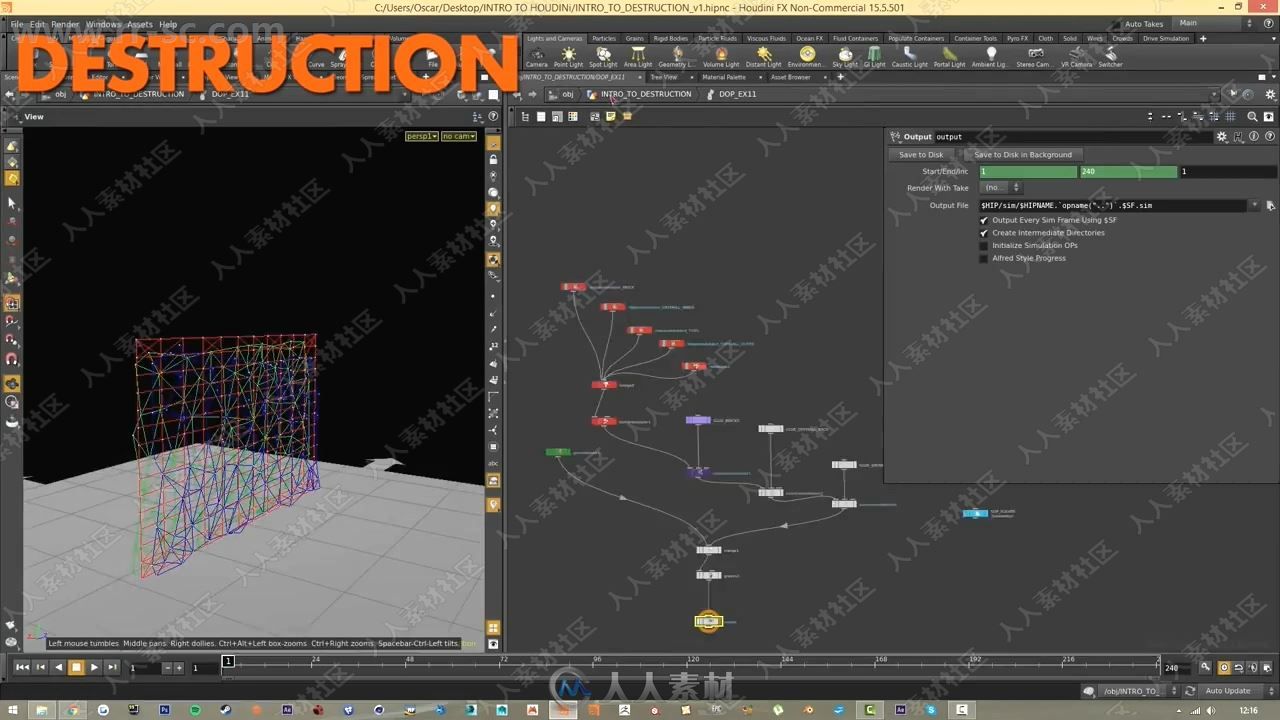Create an Ambient Light from the shelf
Screen dimensions: 1280x720
(x=991, y=57)
